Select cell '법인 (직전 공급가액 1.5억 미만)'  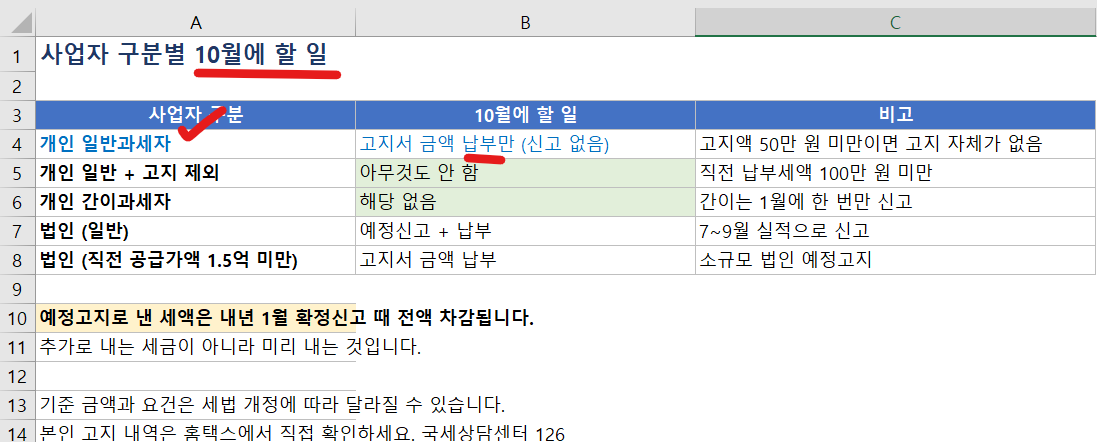coord(195,260)
